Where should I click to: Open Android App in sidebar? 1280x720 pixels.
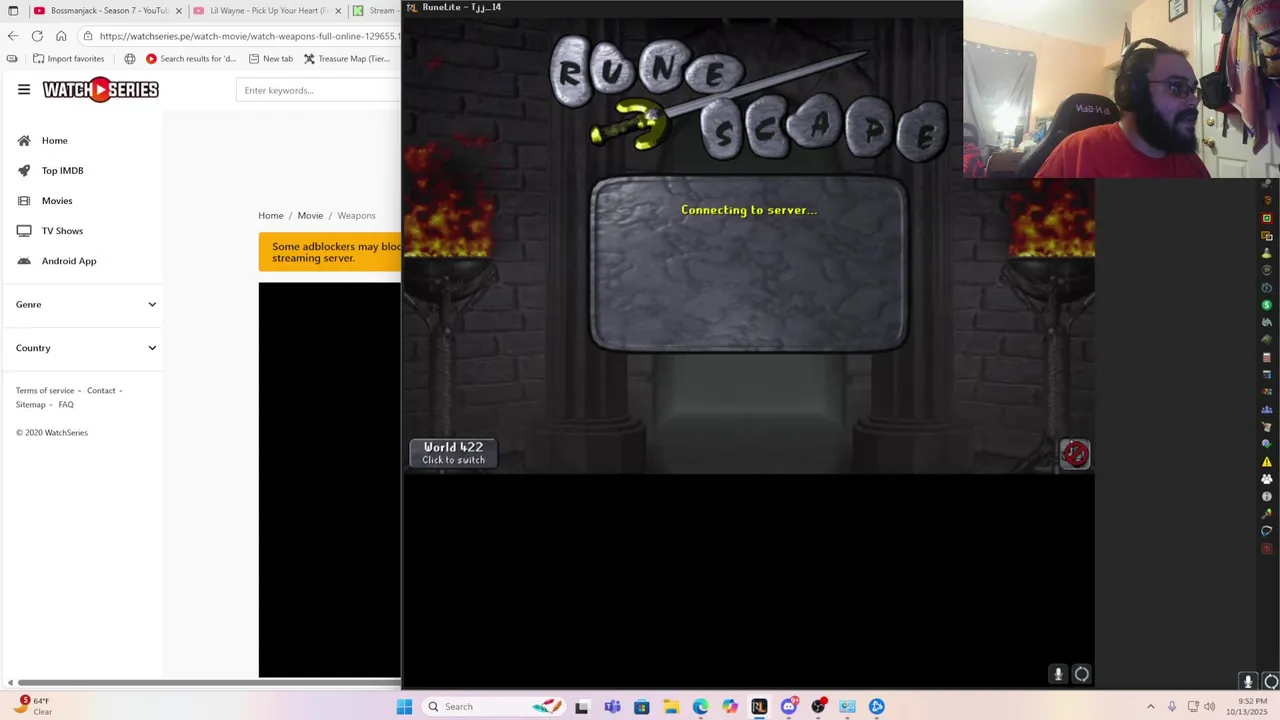(x=69, y=261)
